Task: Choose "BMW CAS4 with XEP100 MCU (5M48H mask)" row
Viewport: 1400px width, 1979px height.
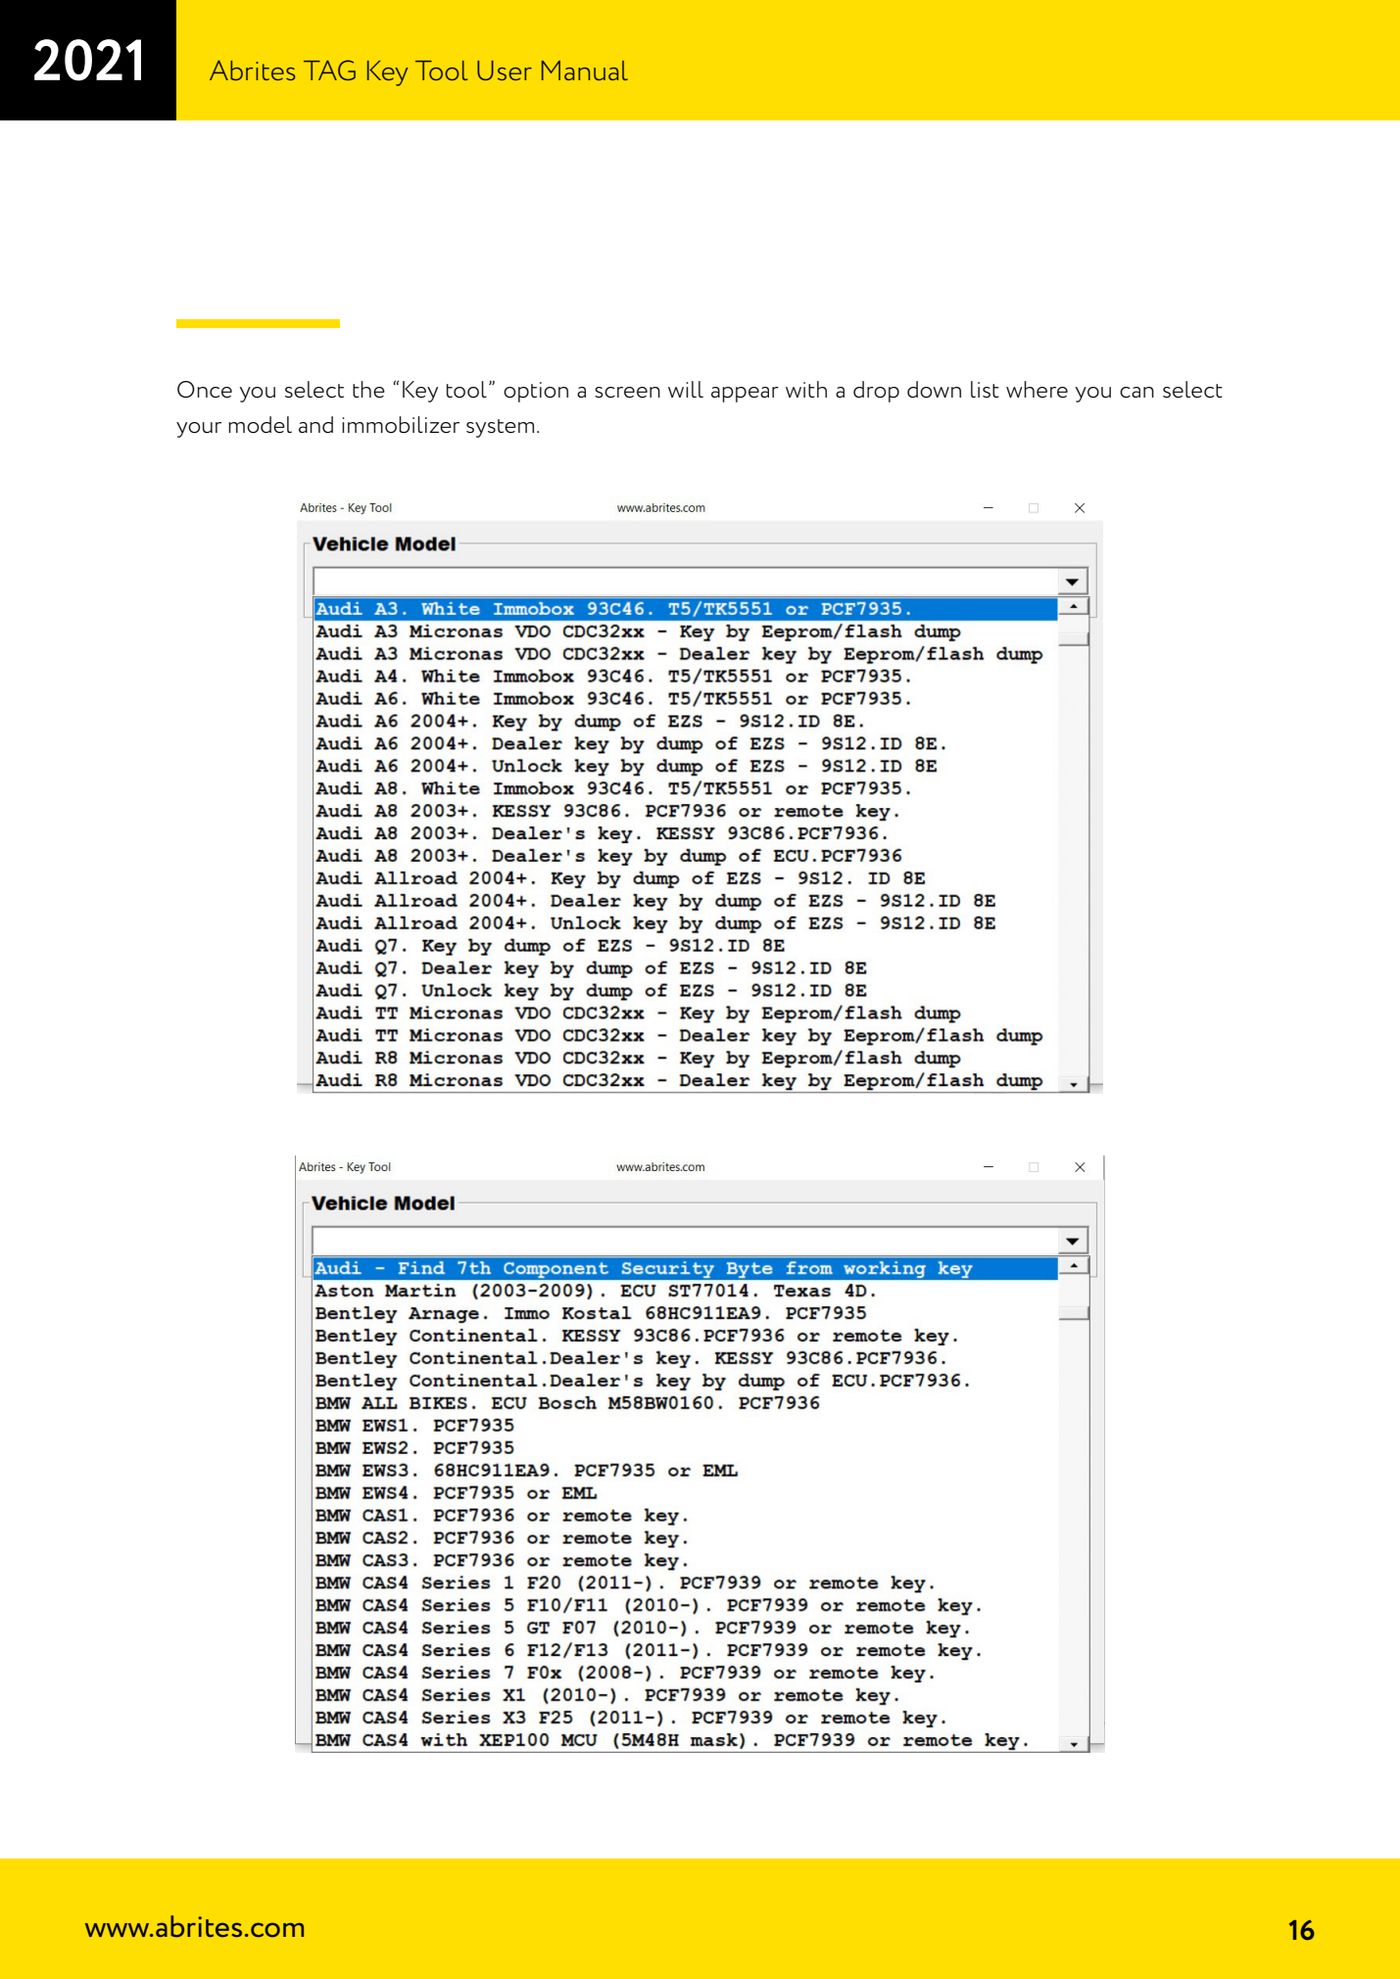Action: (686, 1741)
